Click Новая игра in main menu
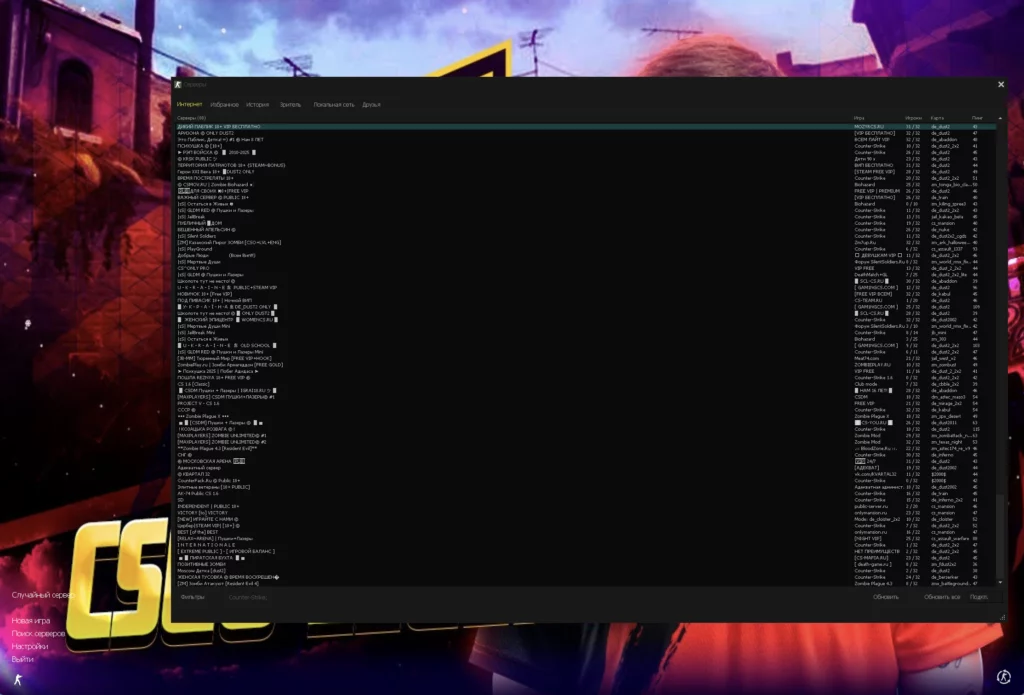 31,621
